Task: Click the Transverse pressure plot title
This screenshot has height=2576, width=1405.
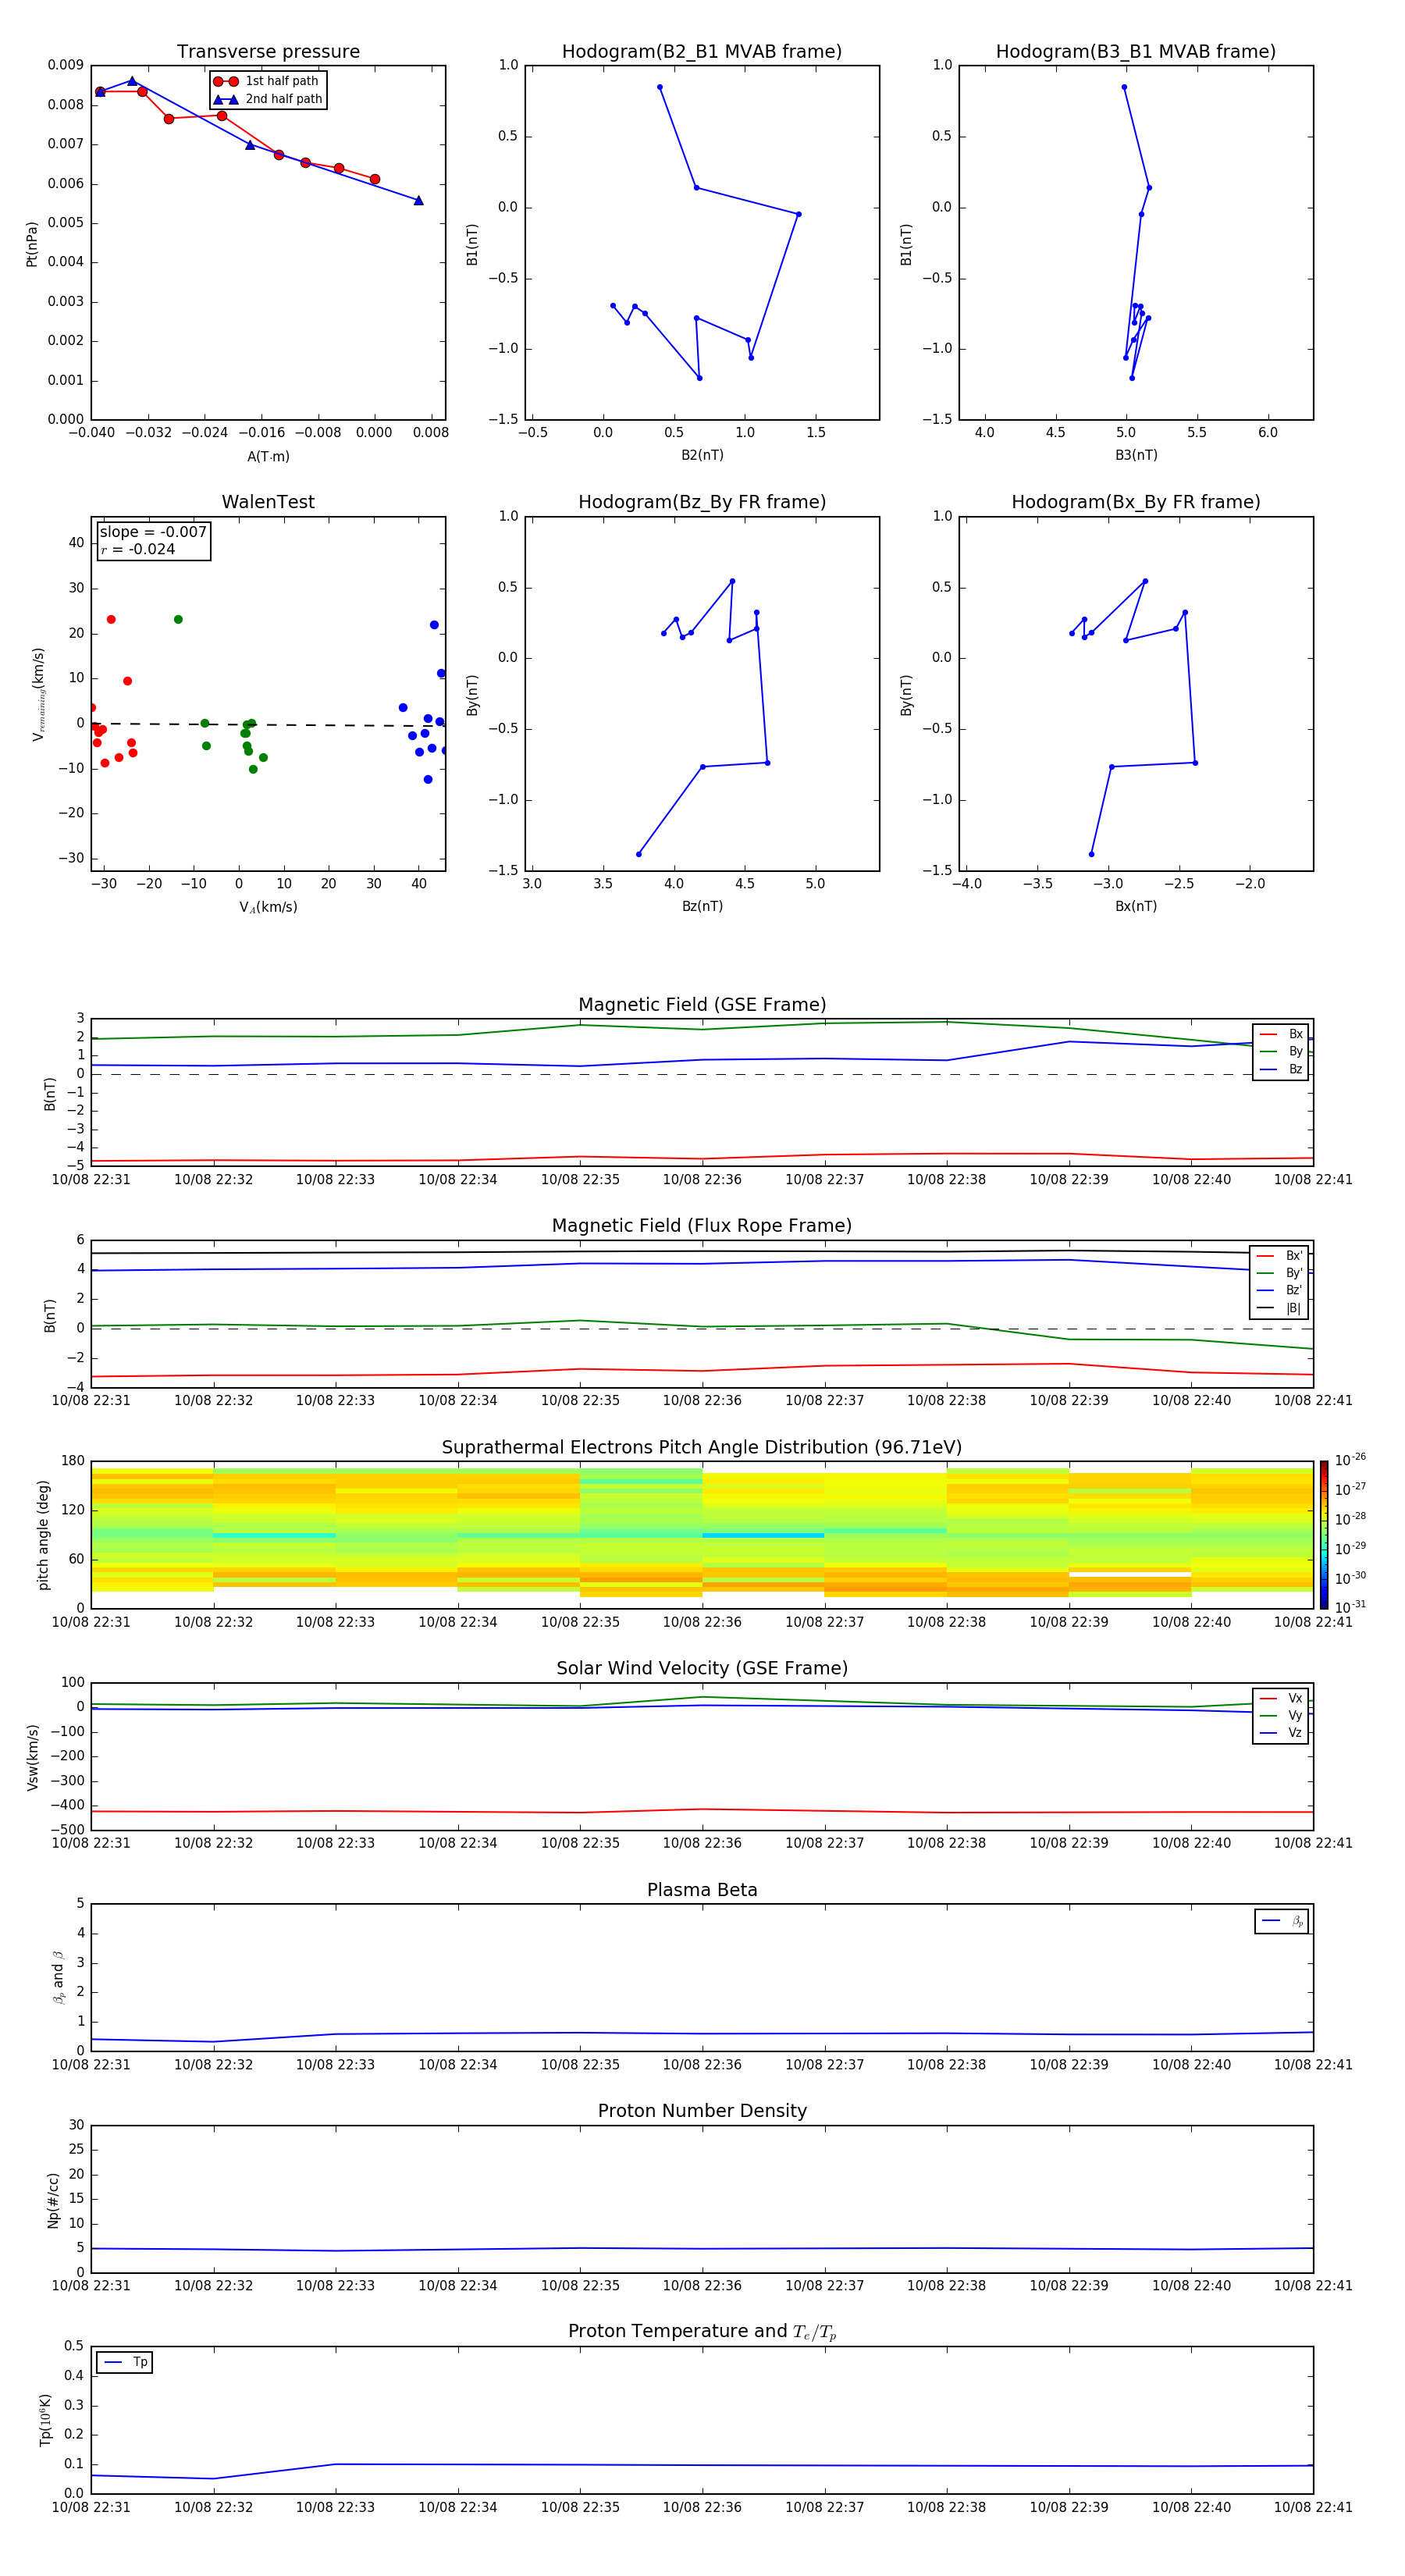Action: [268, 52]
